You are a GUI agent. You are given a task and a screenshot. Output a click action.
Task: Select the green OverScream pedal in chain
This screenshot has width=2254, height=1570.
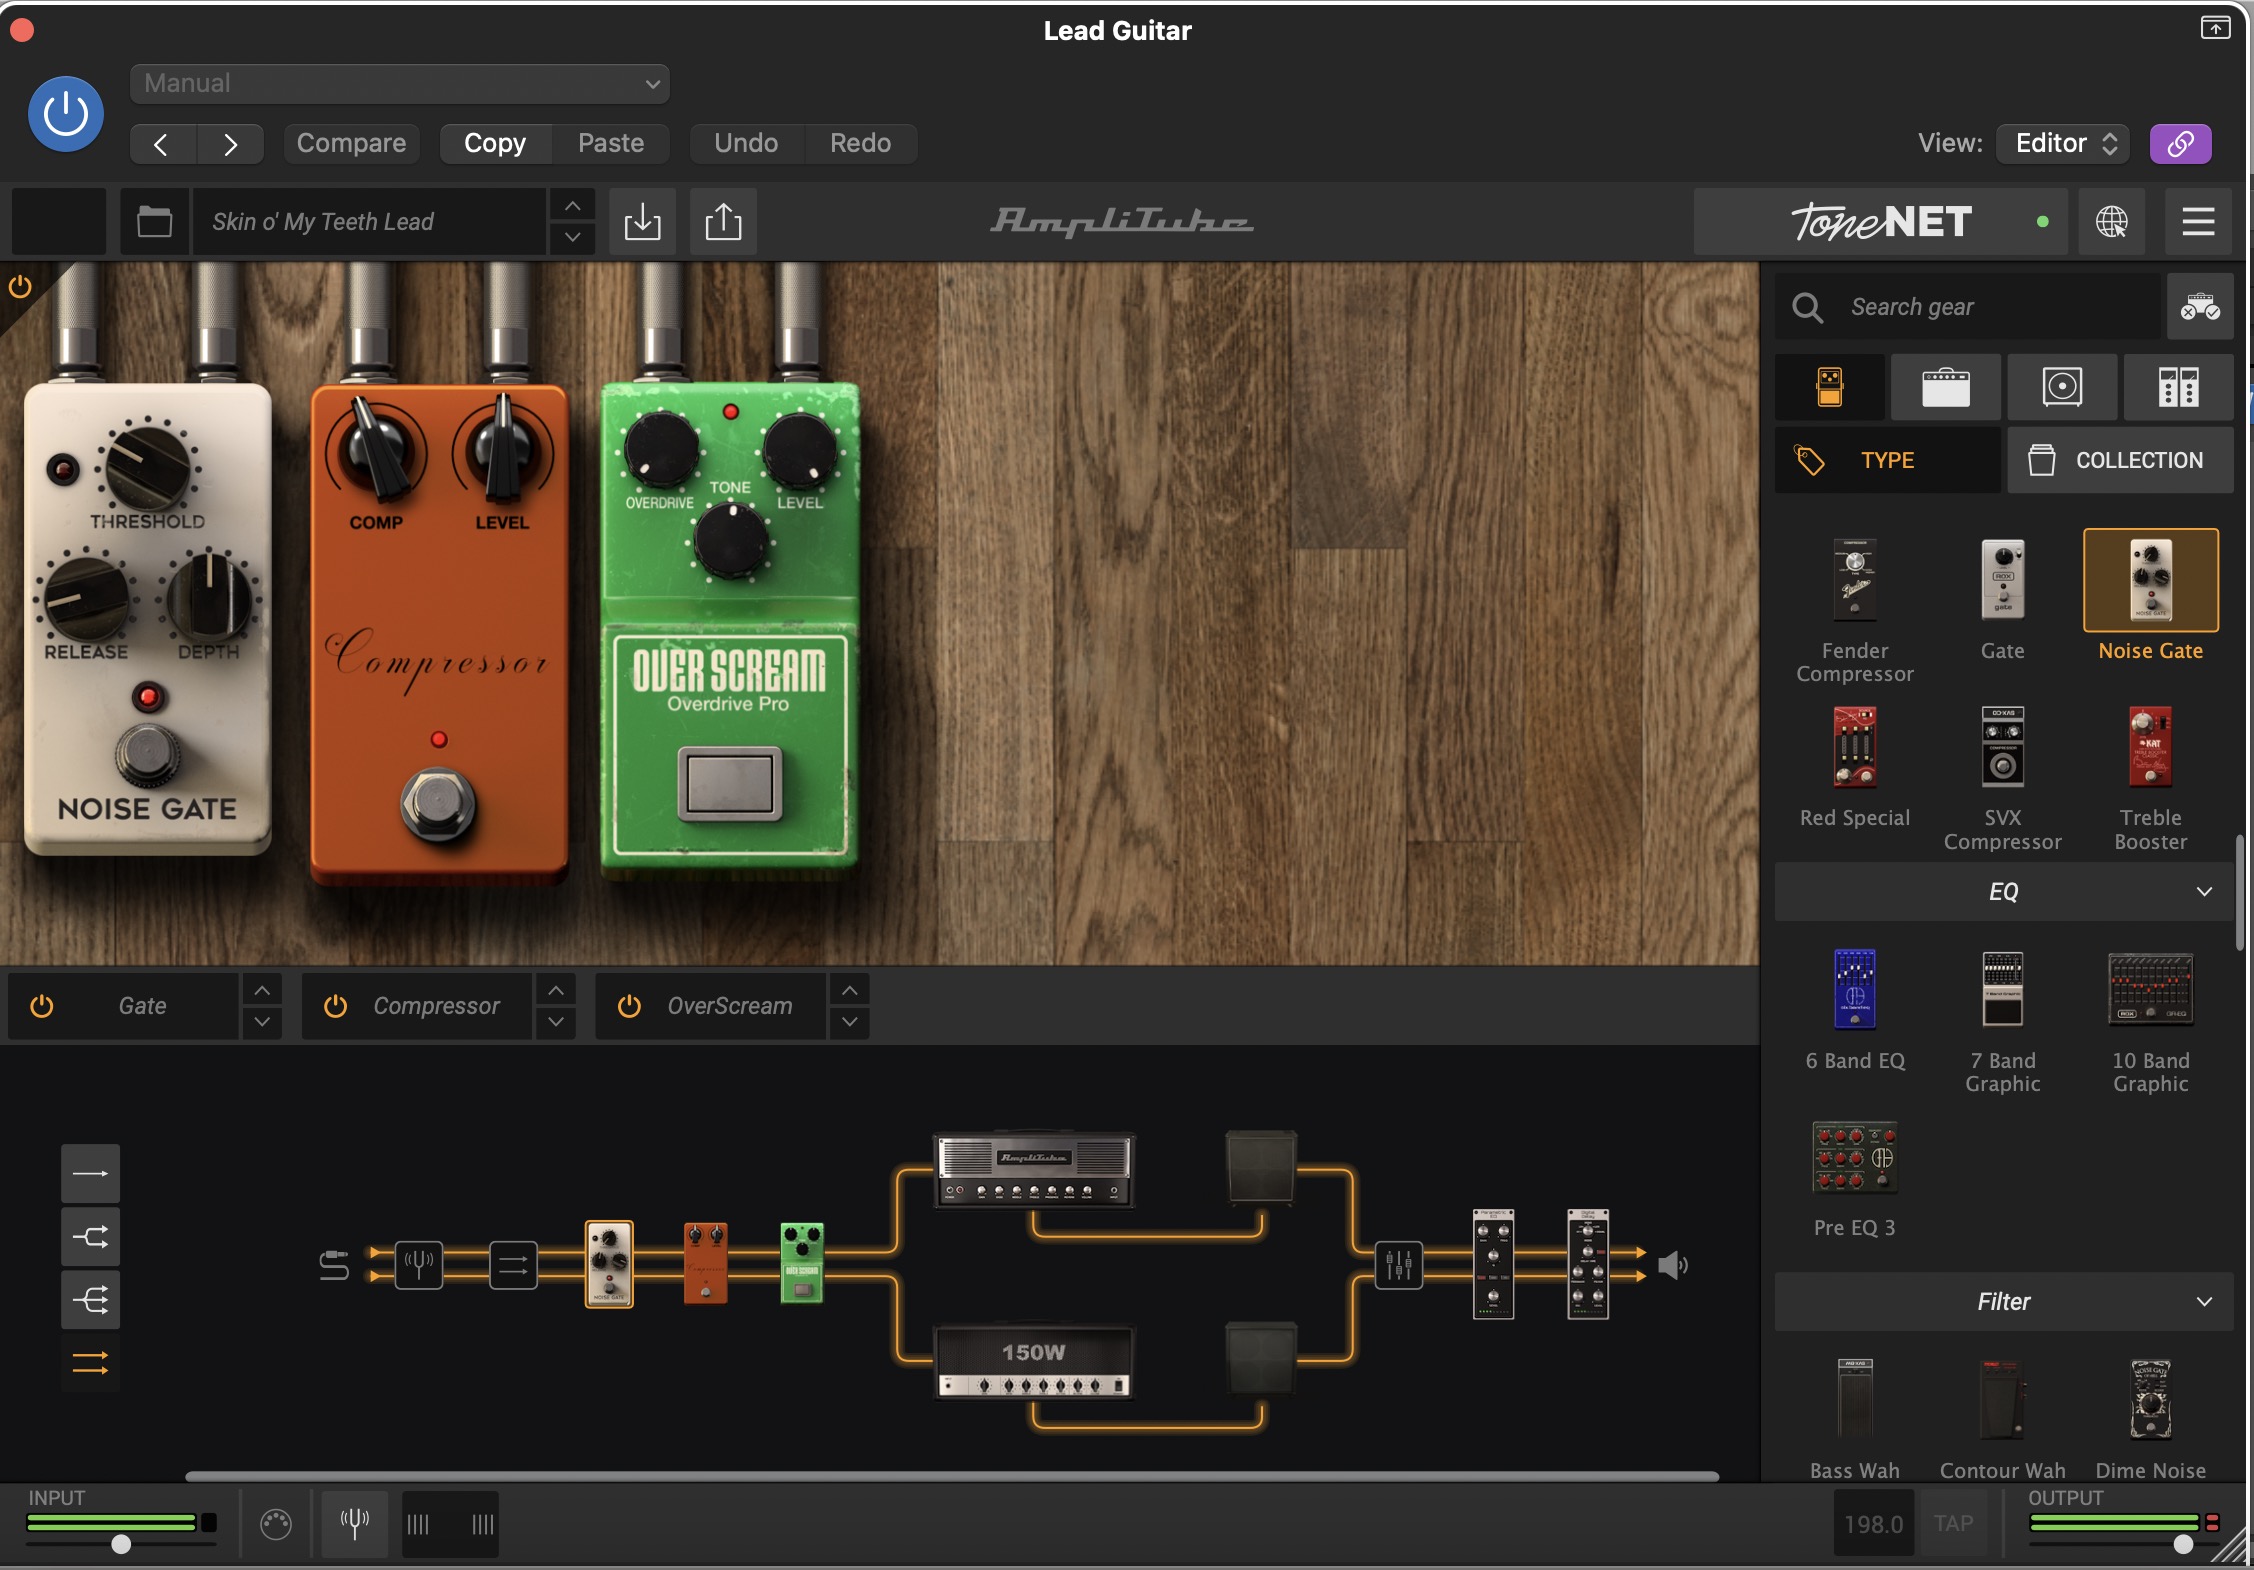click(801, 1263)
